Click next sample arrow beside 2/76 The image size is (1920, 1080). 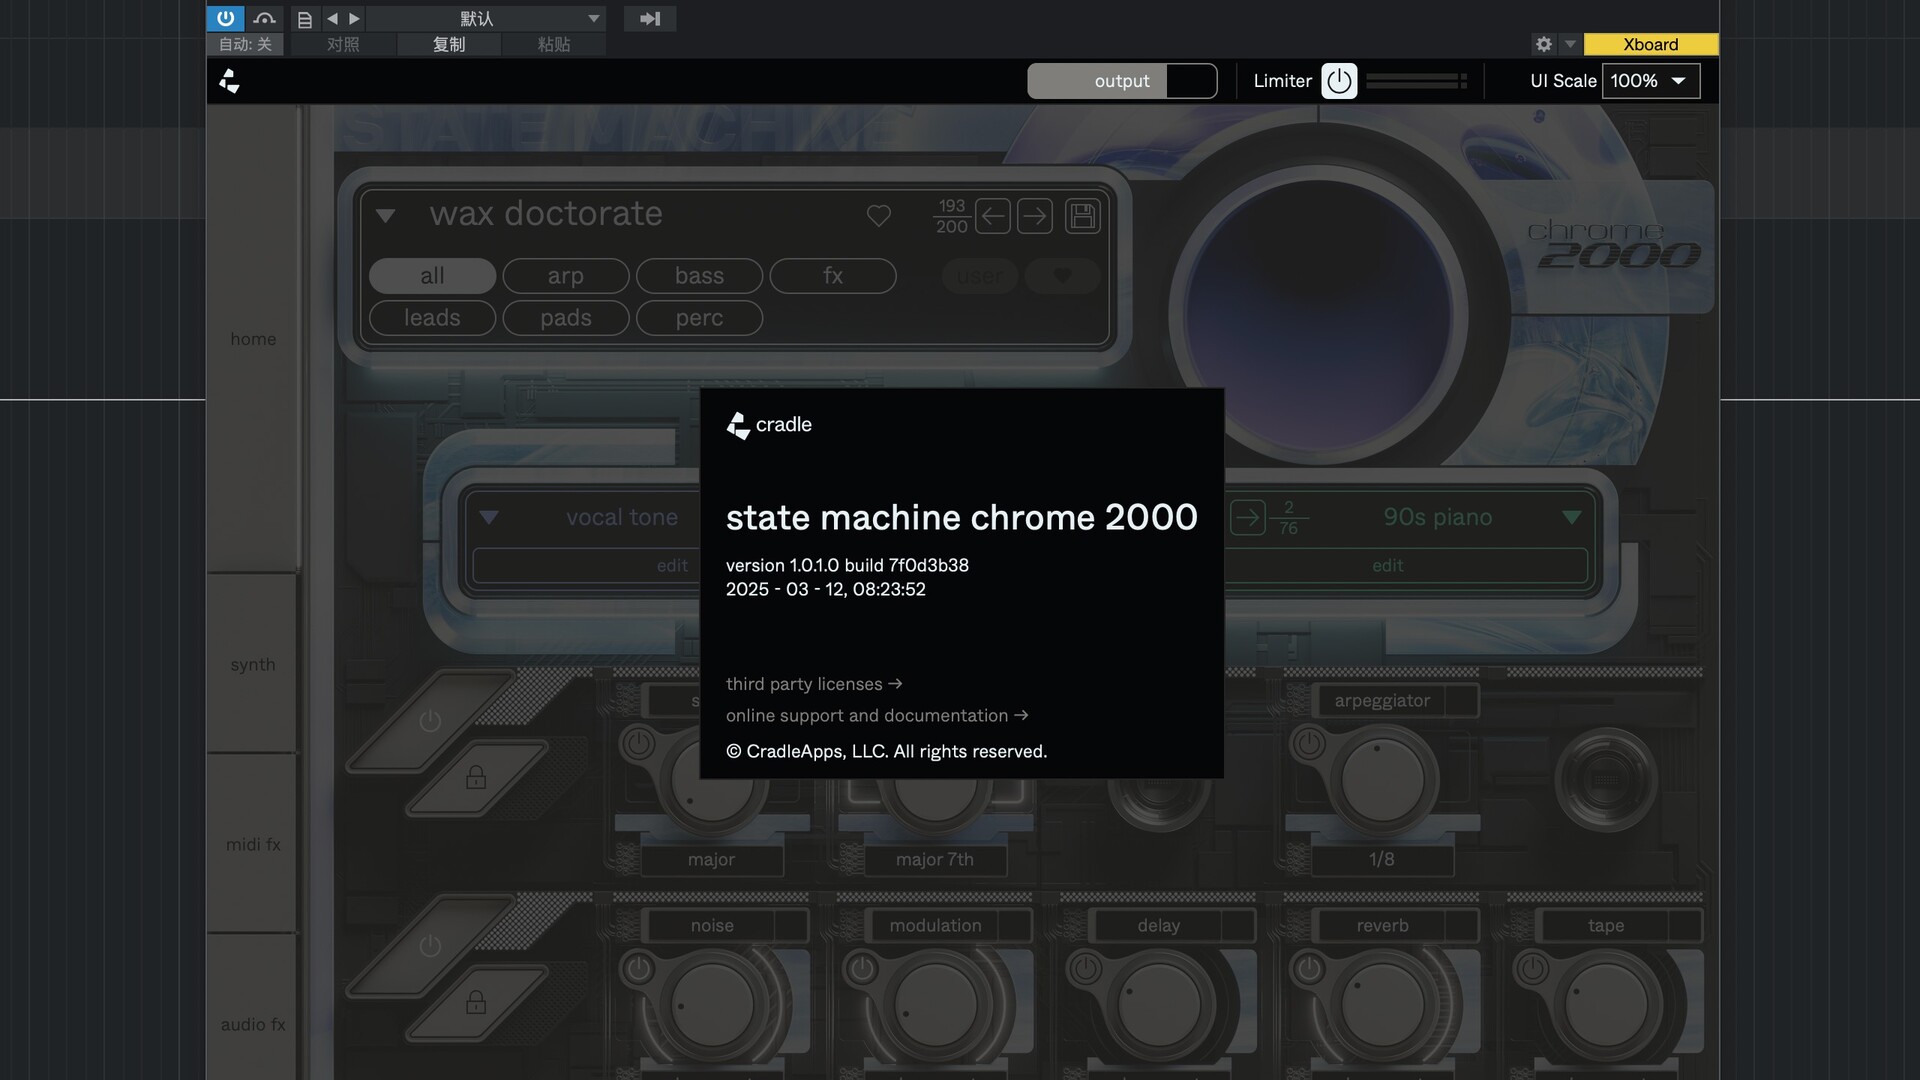coord(1247,518)
